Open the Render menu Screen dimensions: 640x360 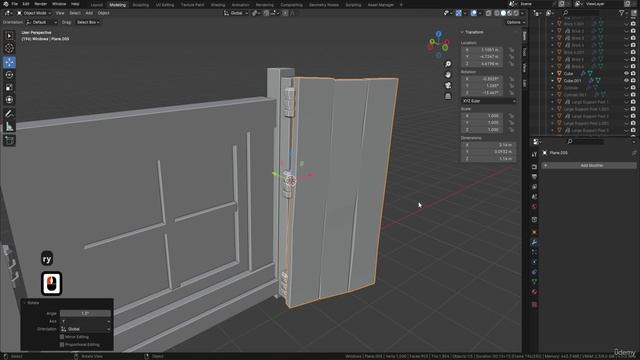(x=40, y=4)
